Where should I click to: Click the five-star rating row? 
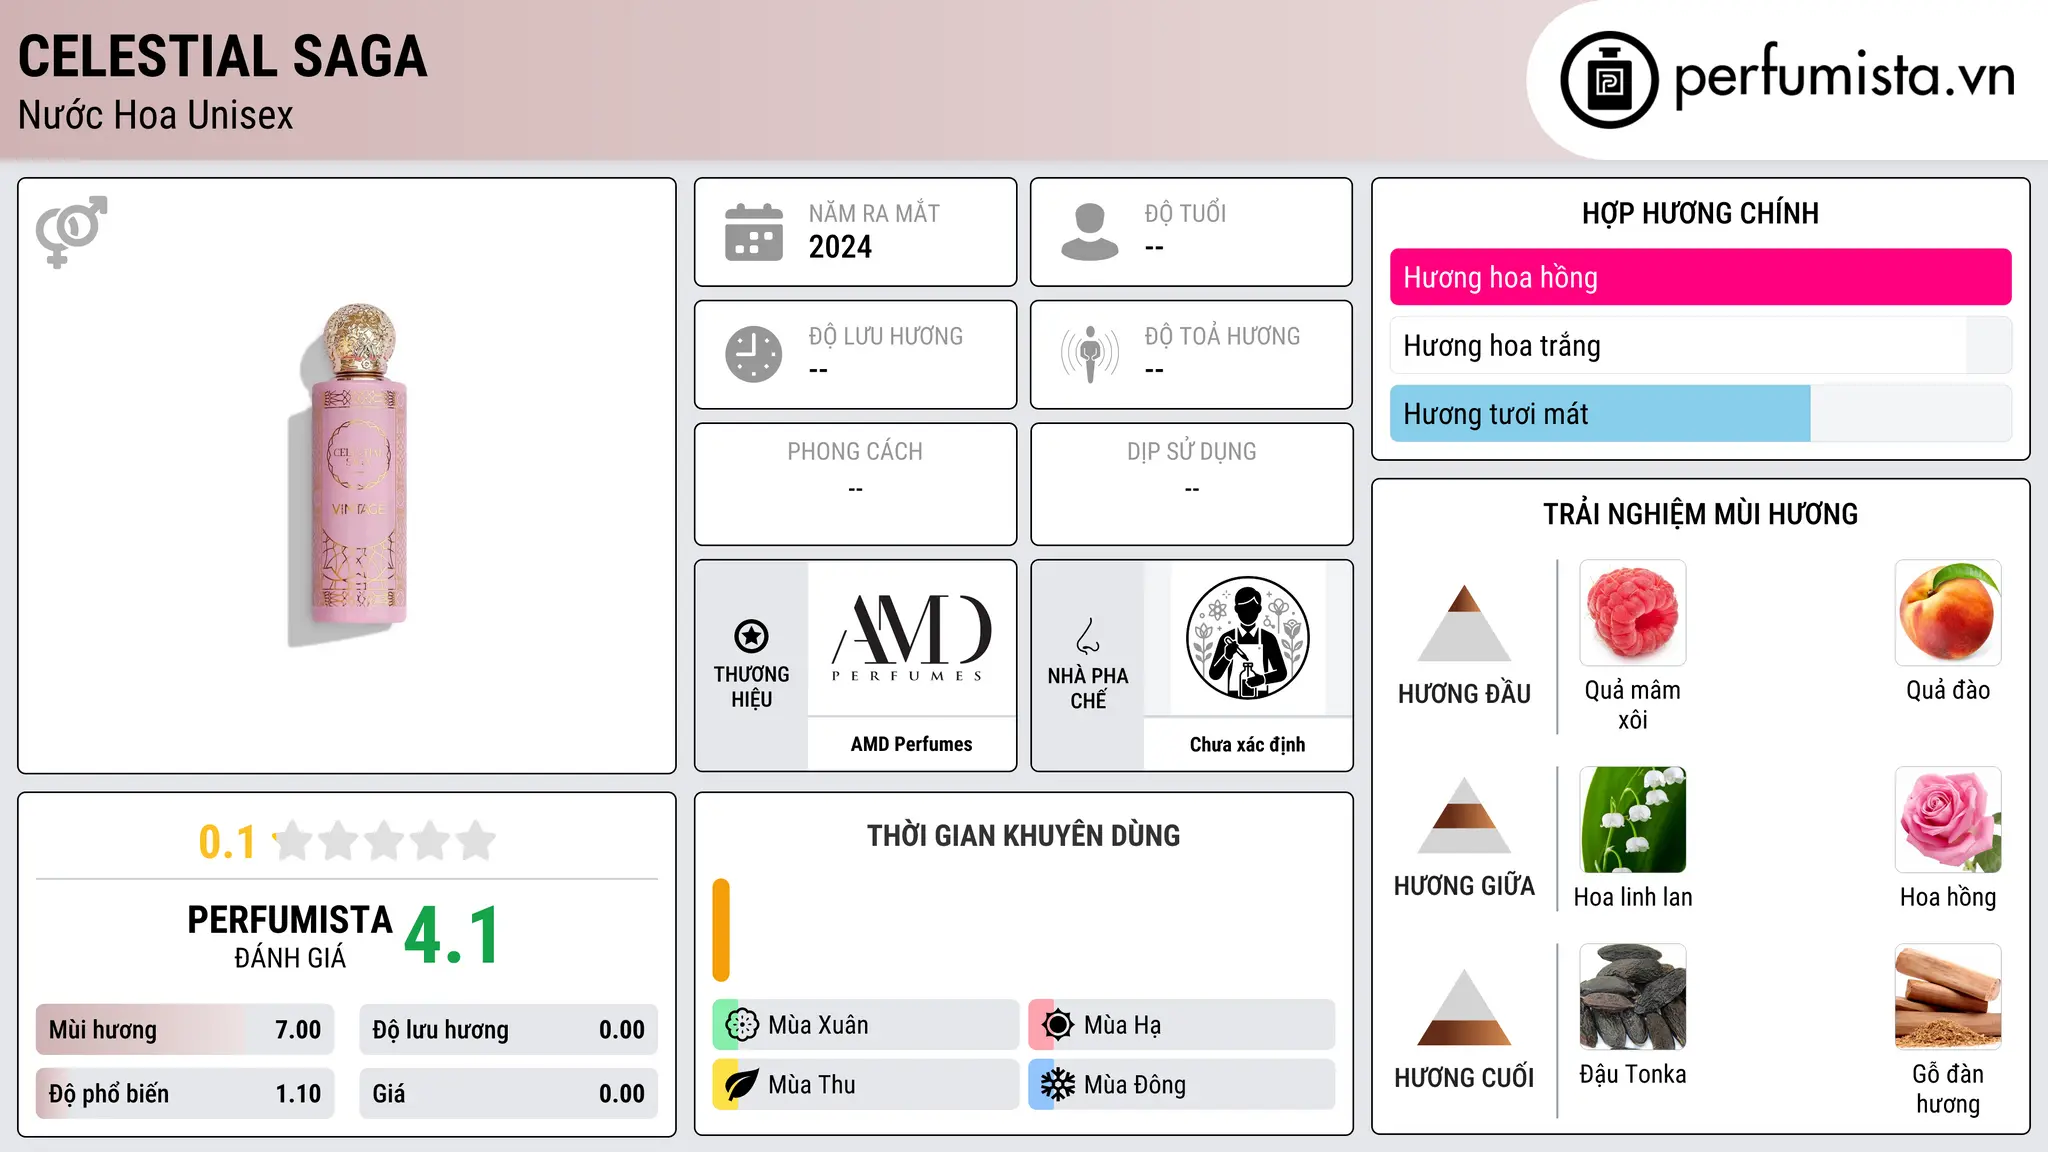coord(384,841)
